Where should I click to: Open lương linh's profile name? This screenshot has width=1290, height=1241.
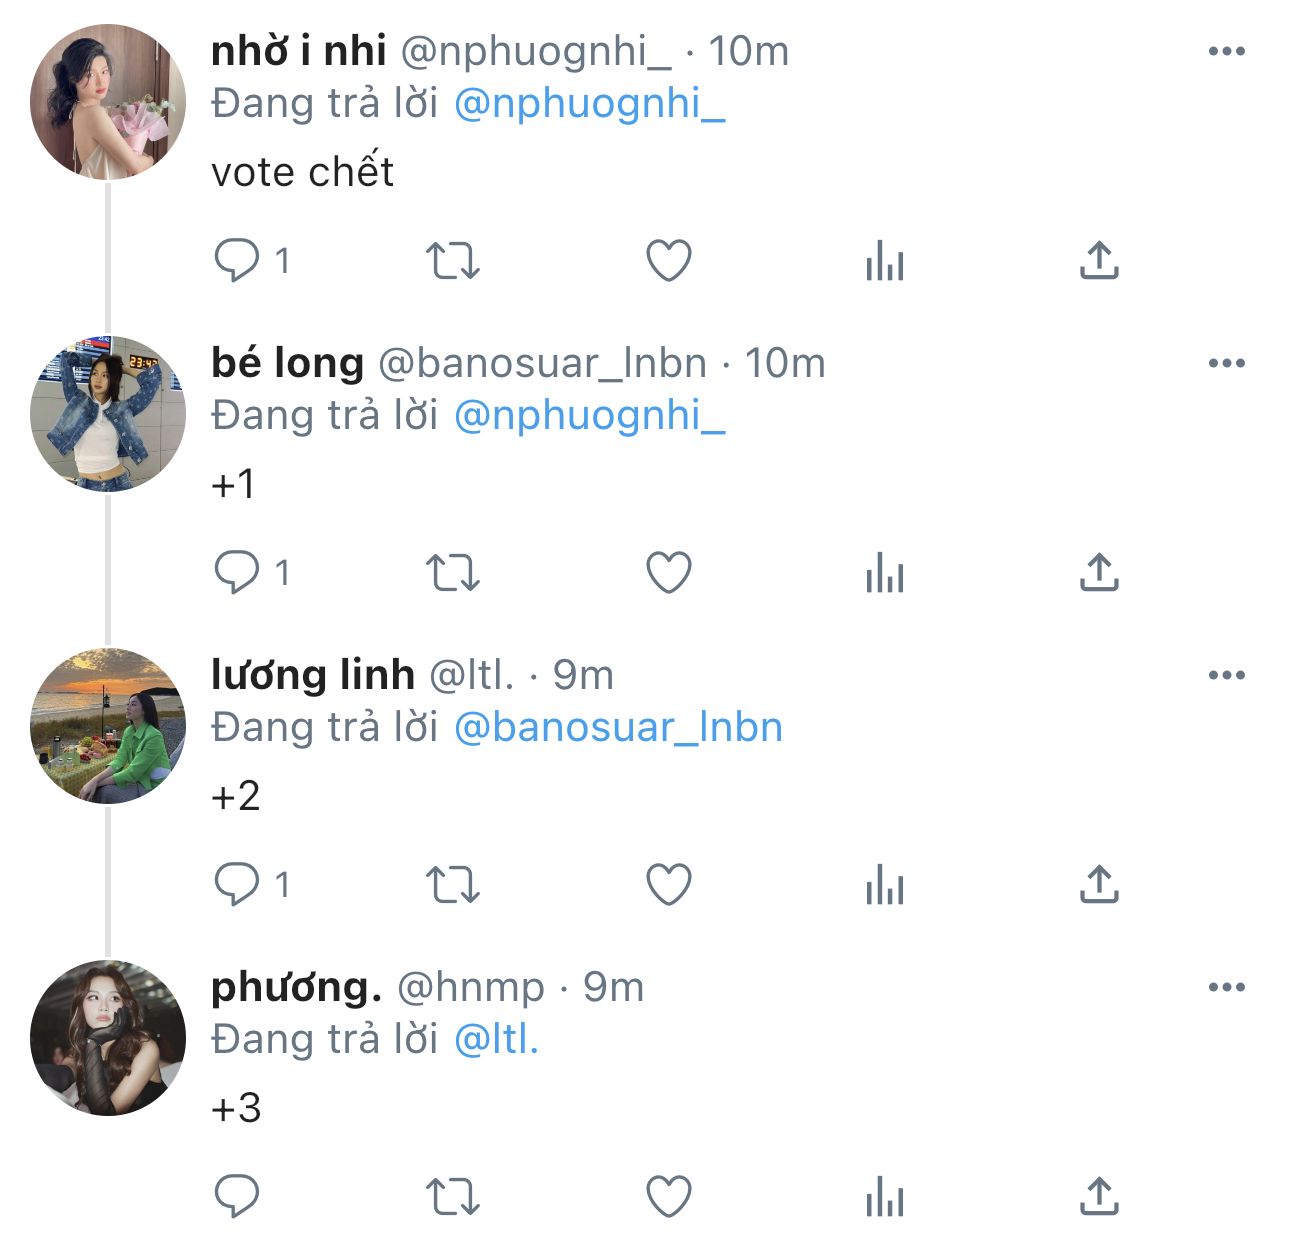tap(313, 675)
